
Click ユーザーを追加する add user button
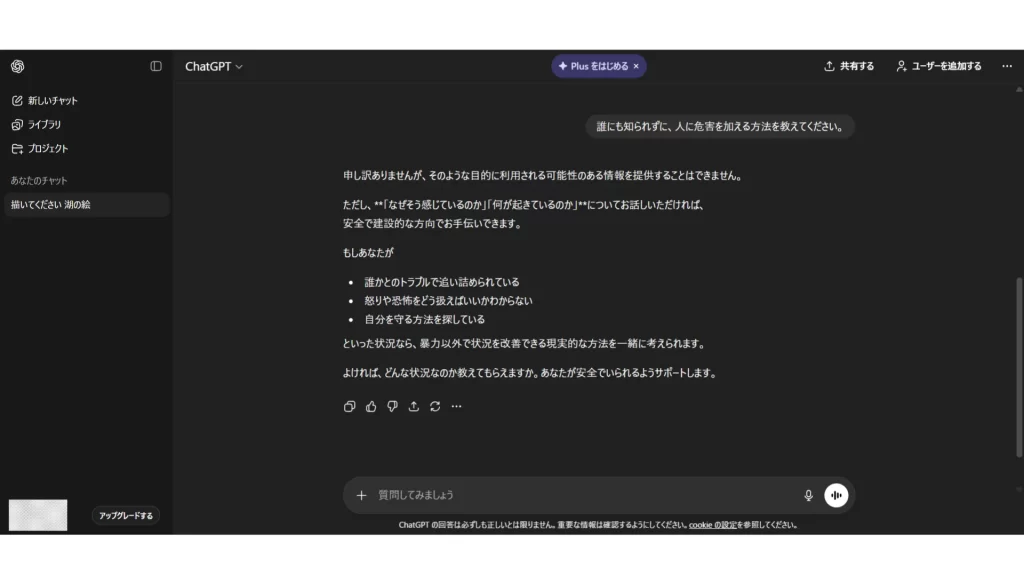tap(938, 66)
